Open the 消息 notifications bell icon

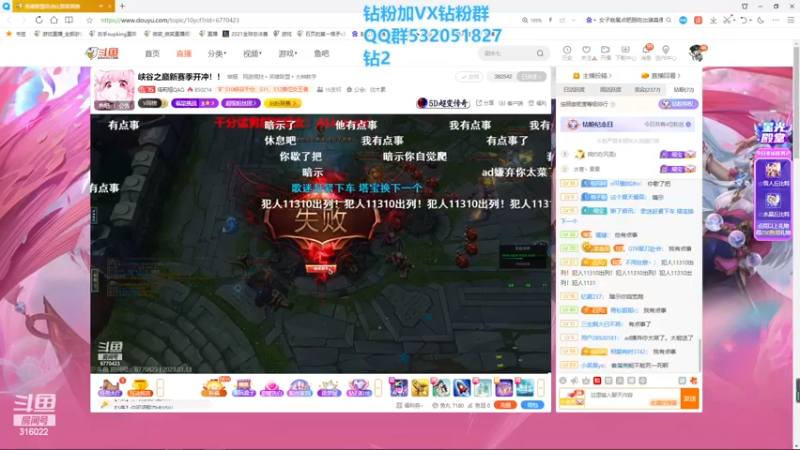pos(646,53)
